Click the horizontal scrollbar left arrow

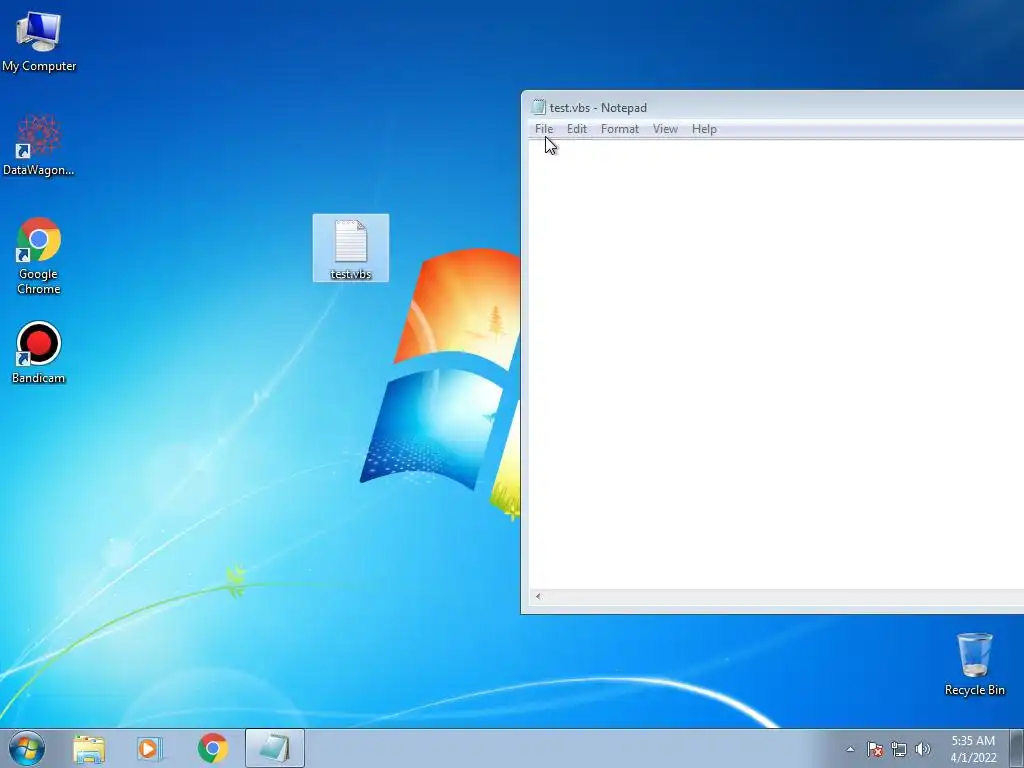pyautogui.click(x=538, y=596)
